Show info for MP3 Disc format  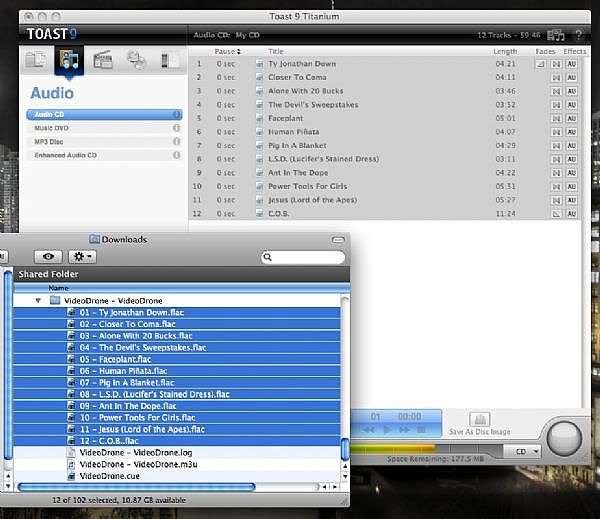[x=176, y=142]
